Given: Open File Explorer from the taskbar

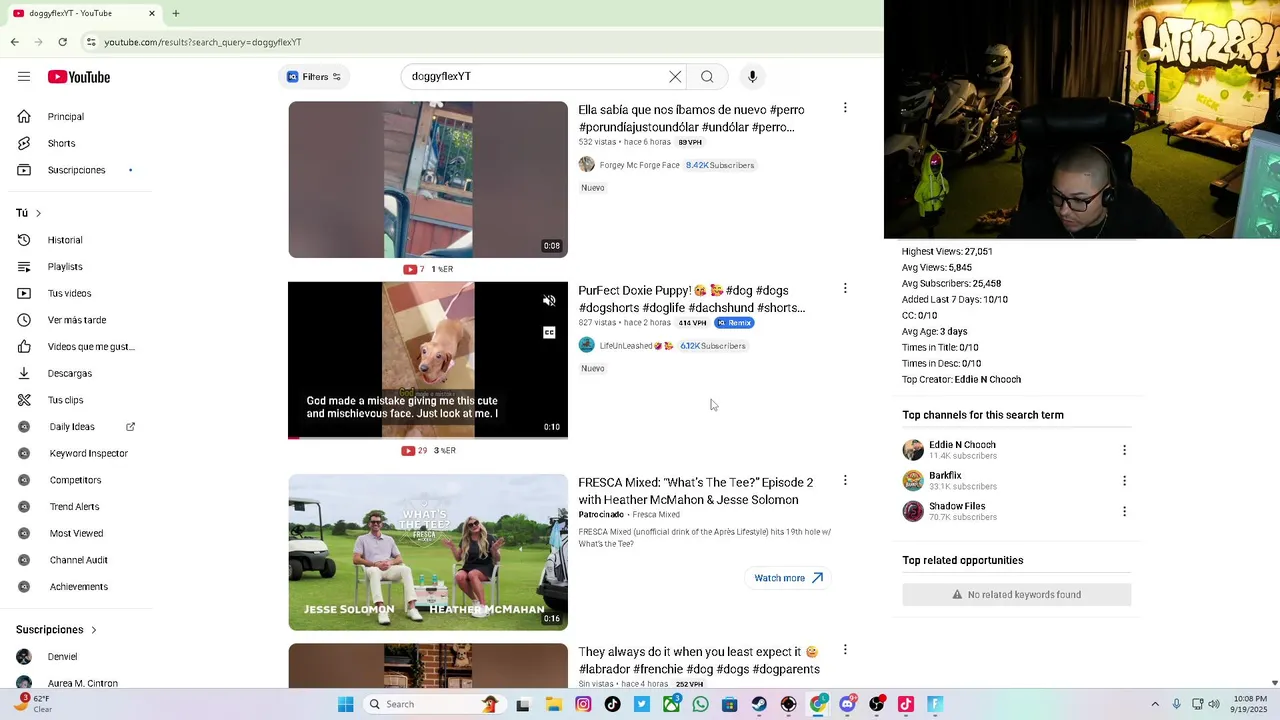Looking at the screenshot, I should click(x=553, y=704).
